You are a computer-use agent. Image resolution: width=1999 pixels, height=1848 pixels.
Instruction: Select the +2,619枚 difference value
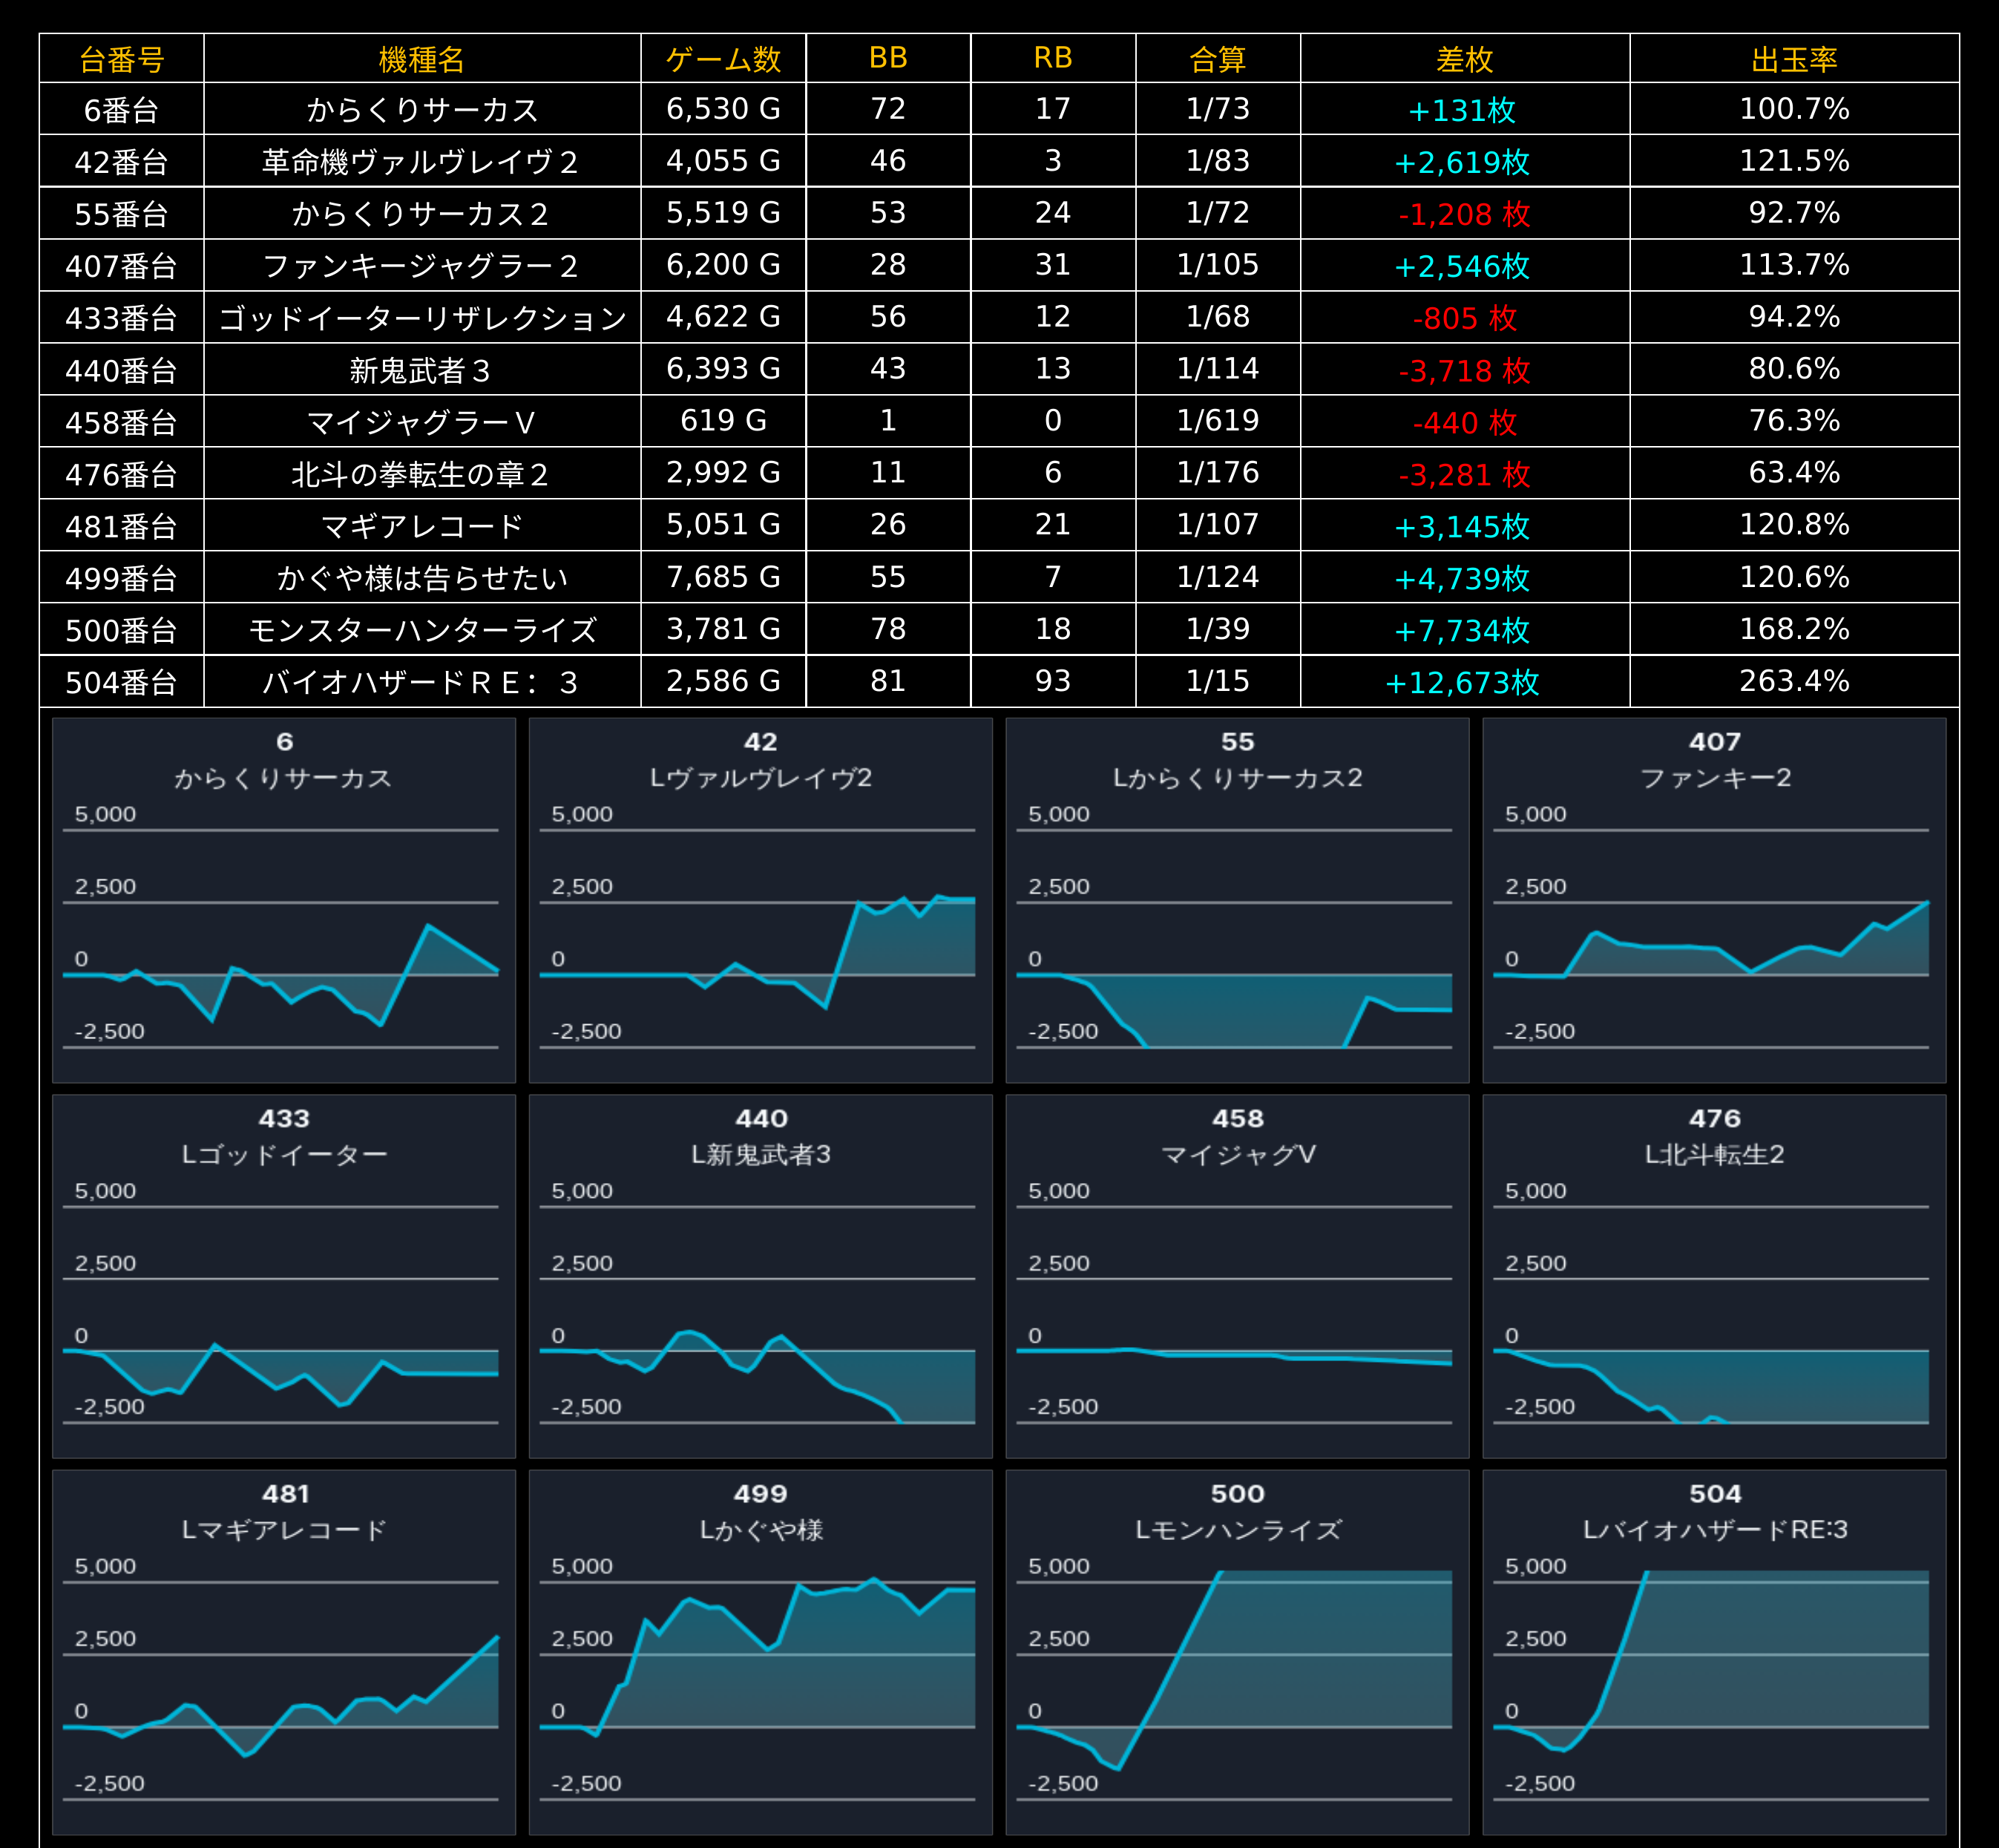(1462, 161)
